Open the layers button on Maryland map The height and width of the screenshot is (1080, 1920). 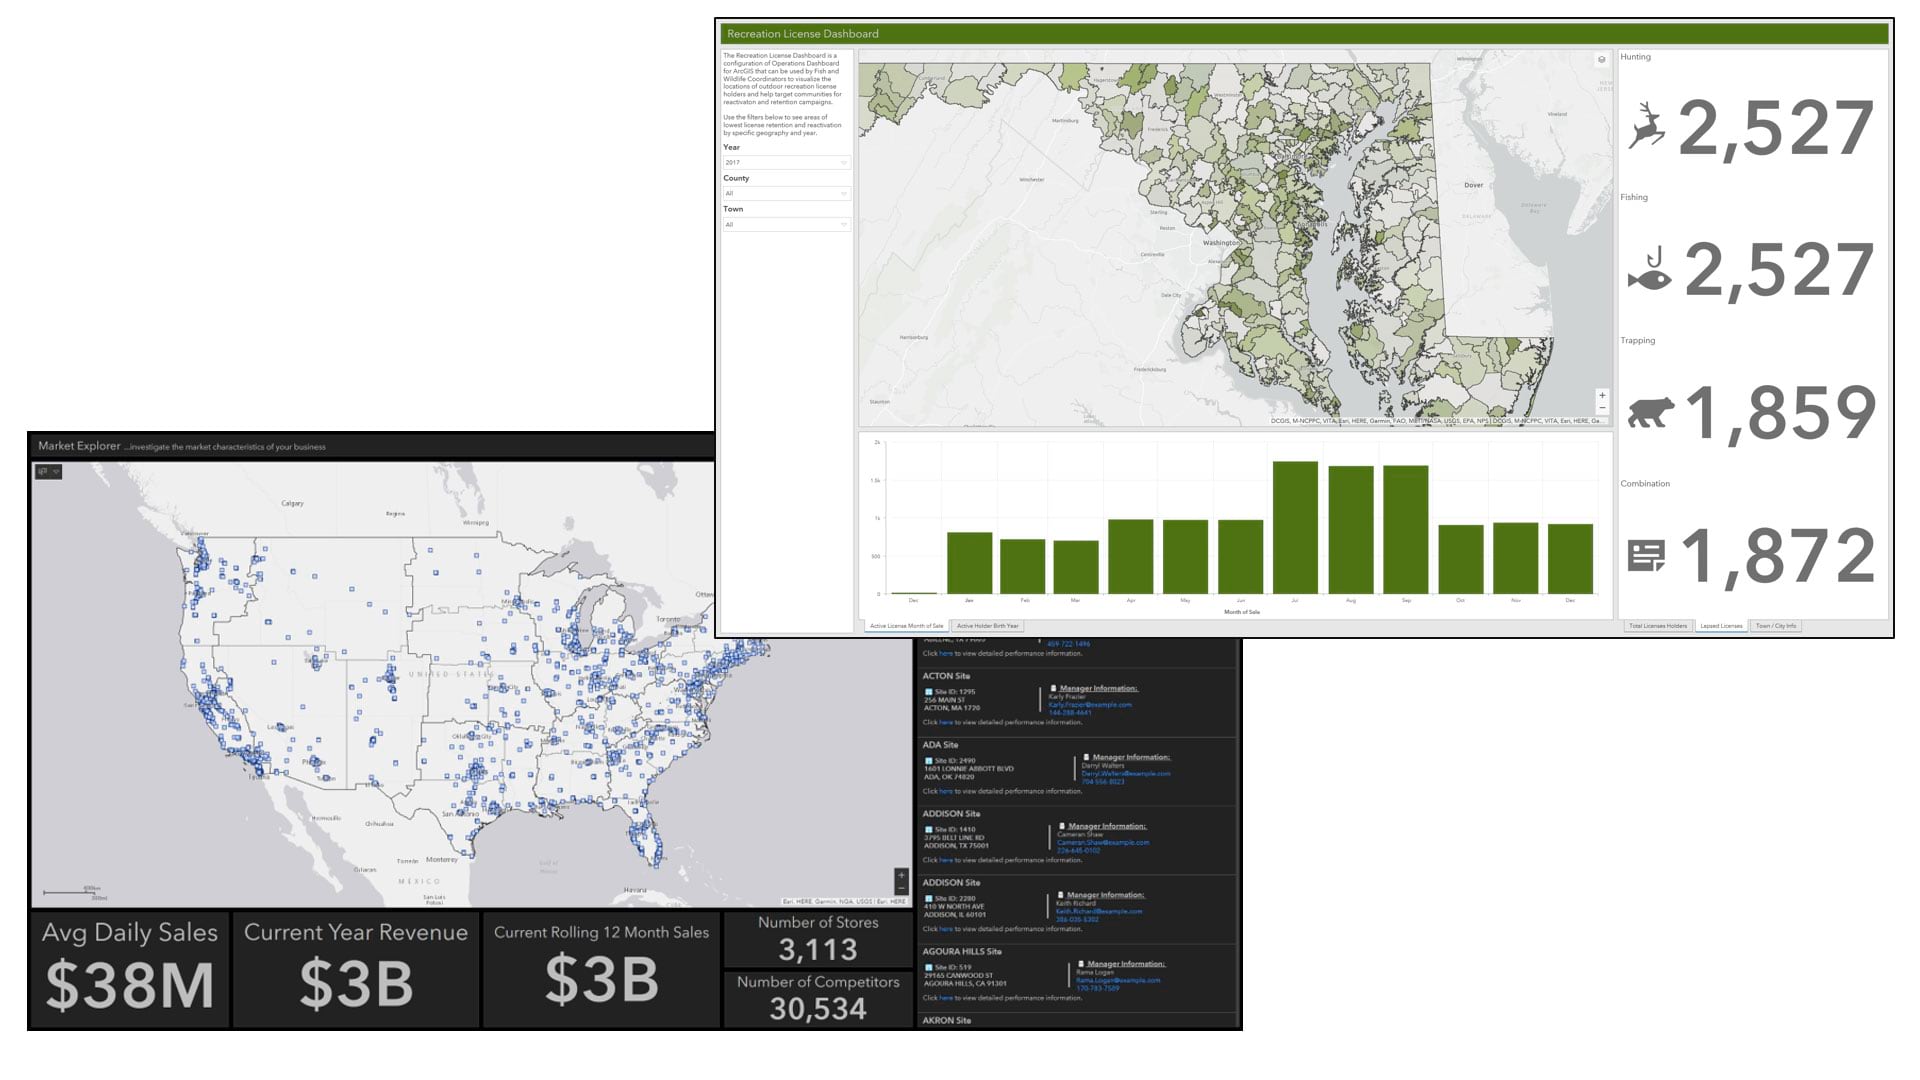1601,60
